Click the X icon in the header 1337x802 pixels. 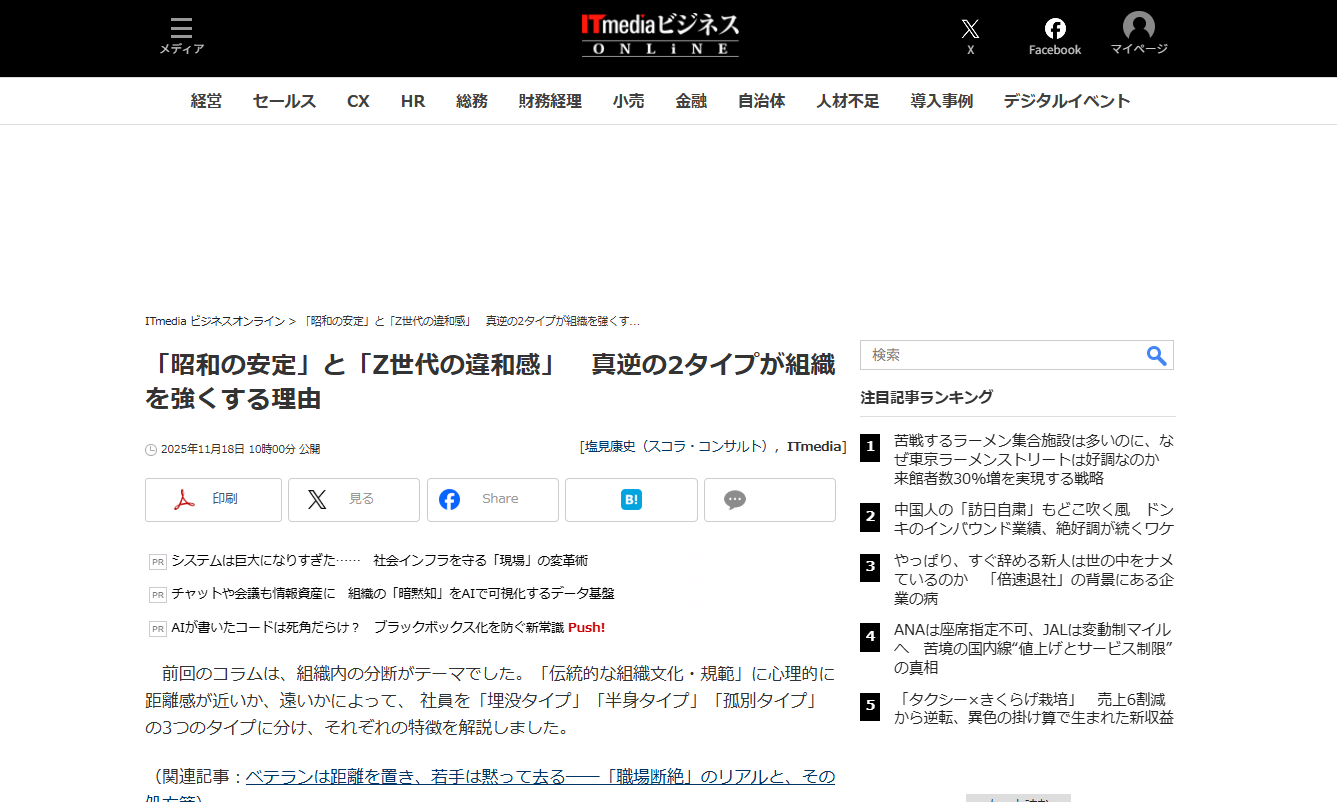click(x=969, y=30)
